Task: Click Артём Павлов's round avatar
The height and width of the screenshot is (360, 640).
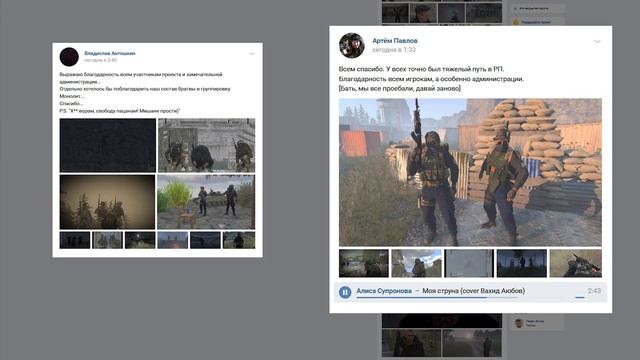Action: (x=351, y=45)
